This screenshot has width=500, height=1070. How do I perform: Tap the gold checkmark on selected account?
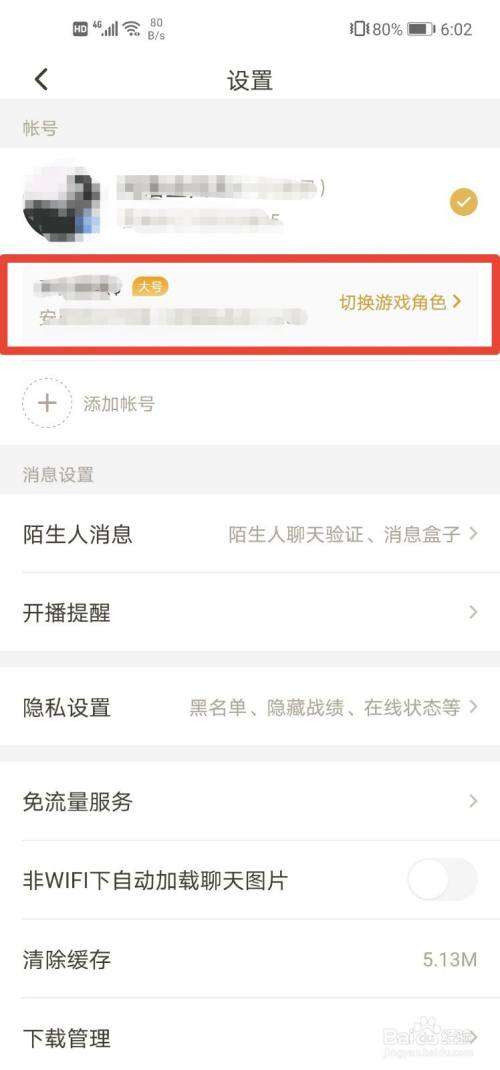click(464, 202)
